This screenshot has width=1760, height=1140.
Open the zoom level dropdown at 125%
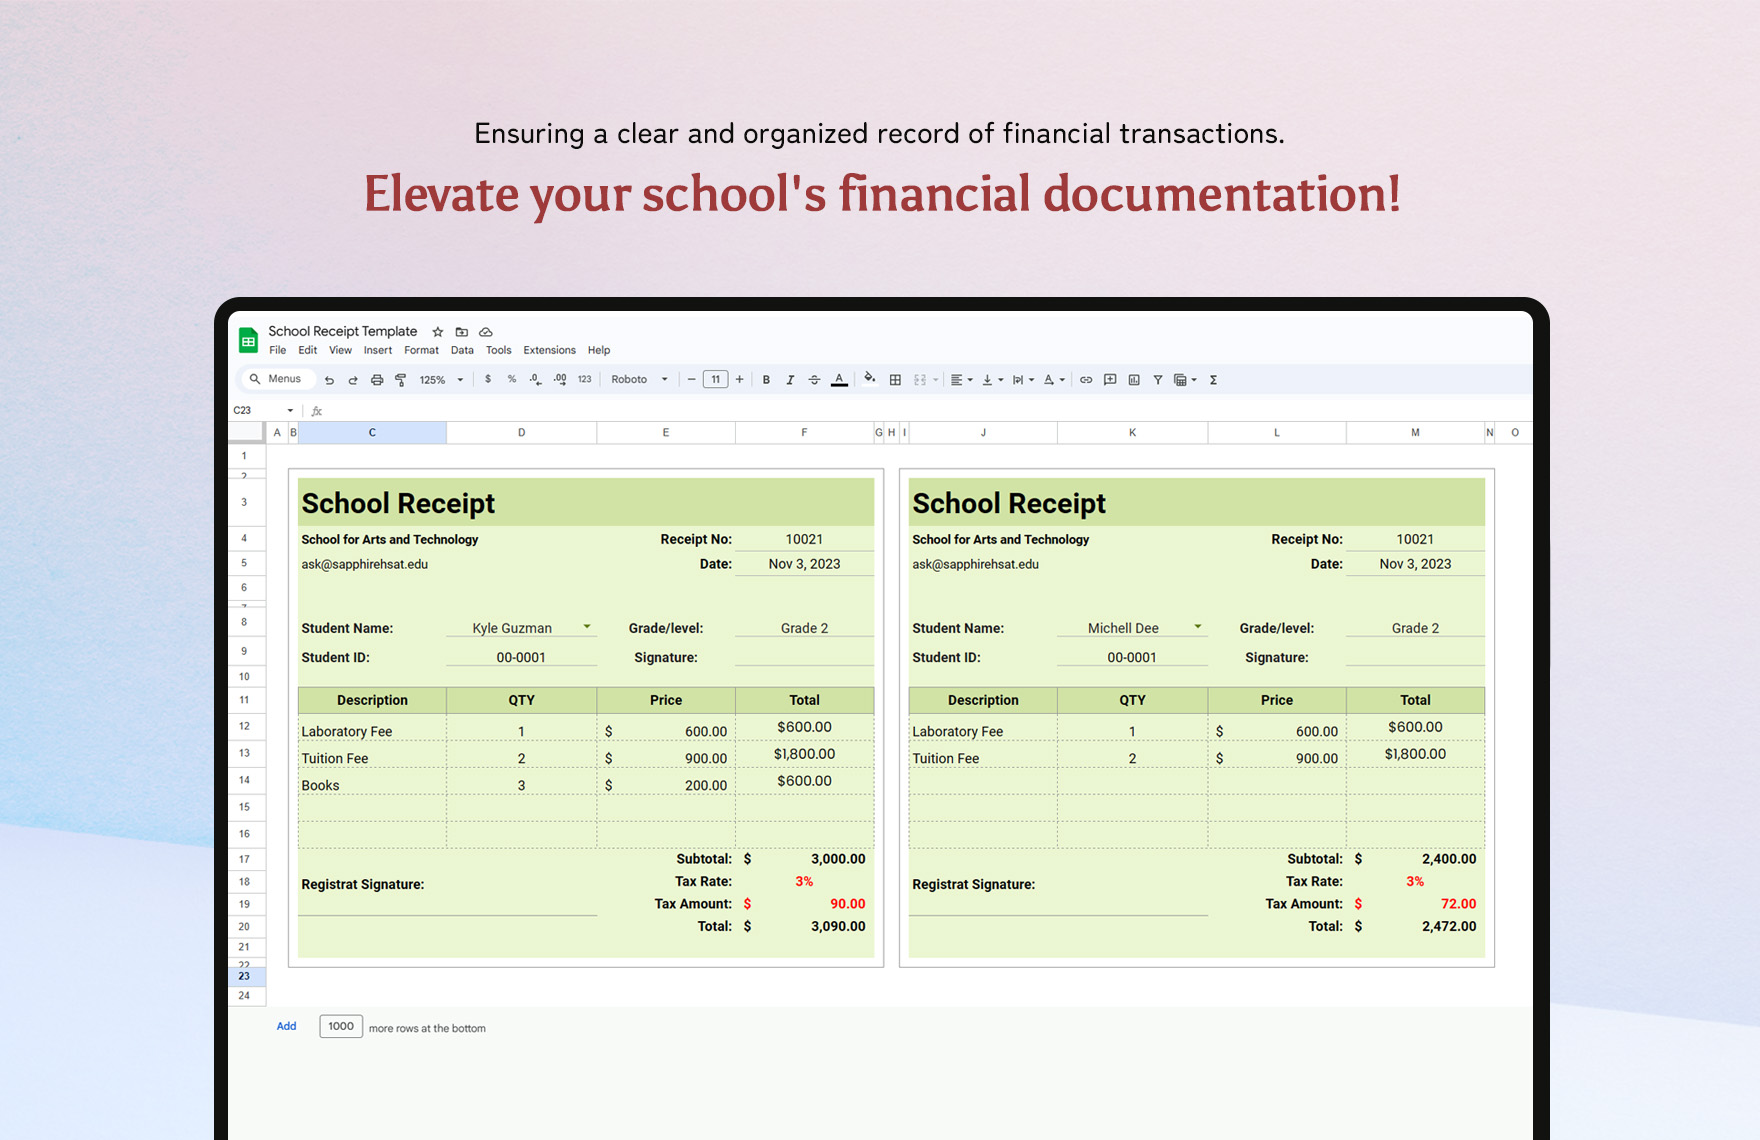[438, 379]
